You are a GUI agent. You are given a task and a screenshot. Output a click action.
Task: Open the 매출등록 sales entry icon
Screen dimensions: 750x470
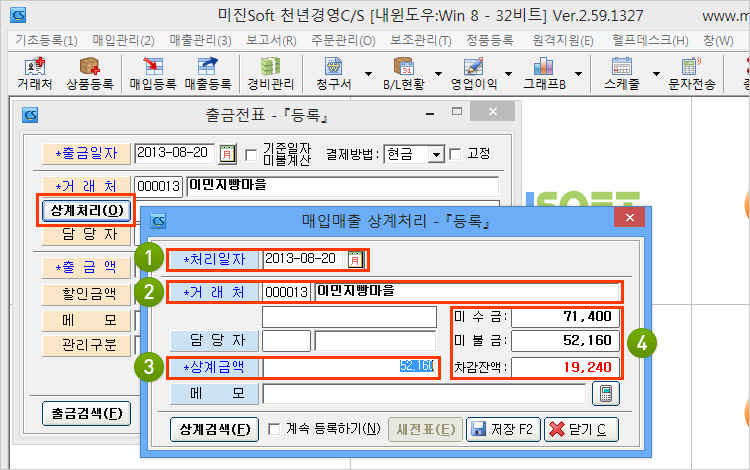coord(208,74)
